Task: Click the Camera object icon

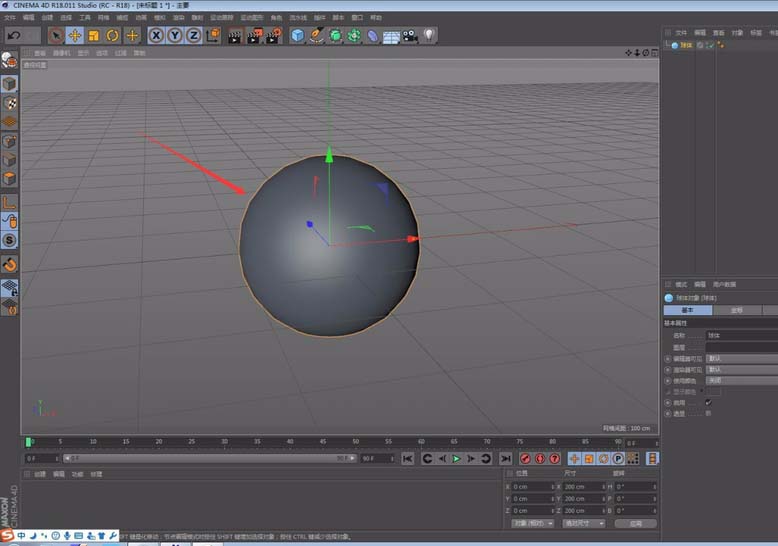Action: point(410,36)
